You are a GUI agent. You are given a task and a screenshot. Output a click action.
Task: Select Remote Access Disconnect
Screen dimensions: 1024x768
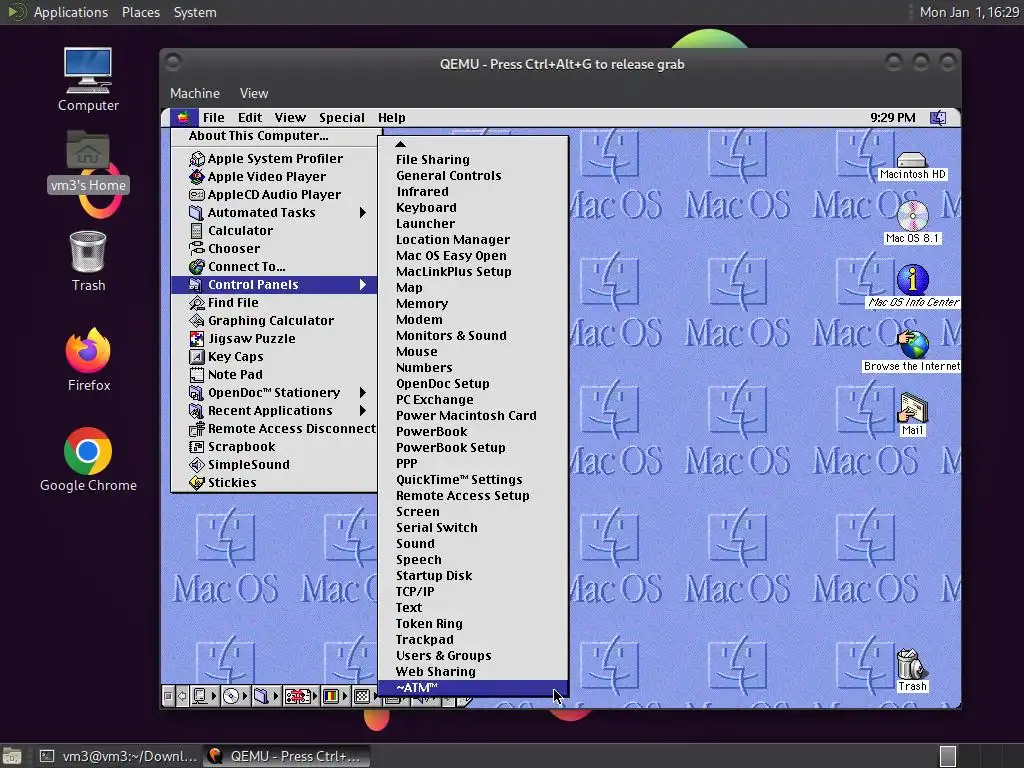pos(274,428)
